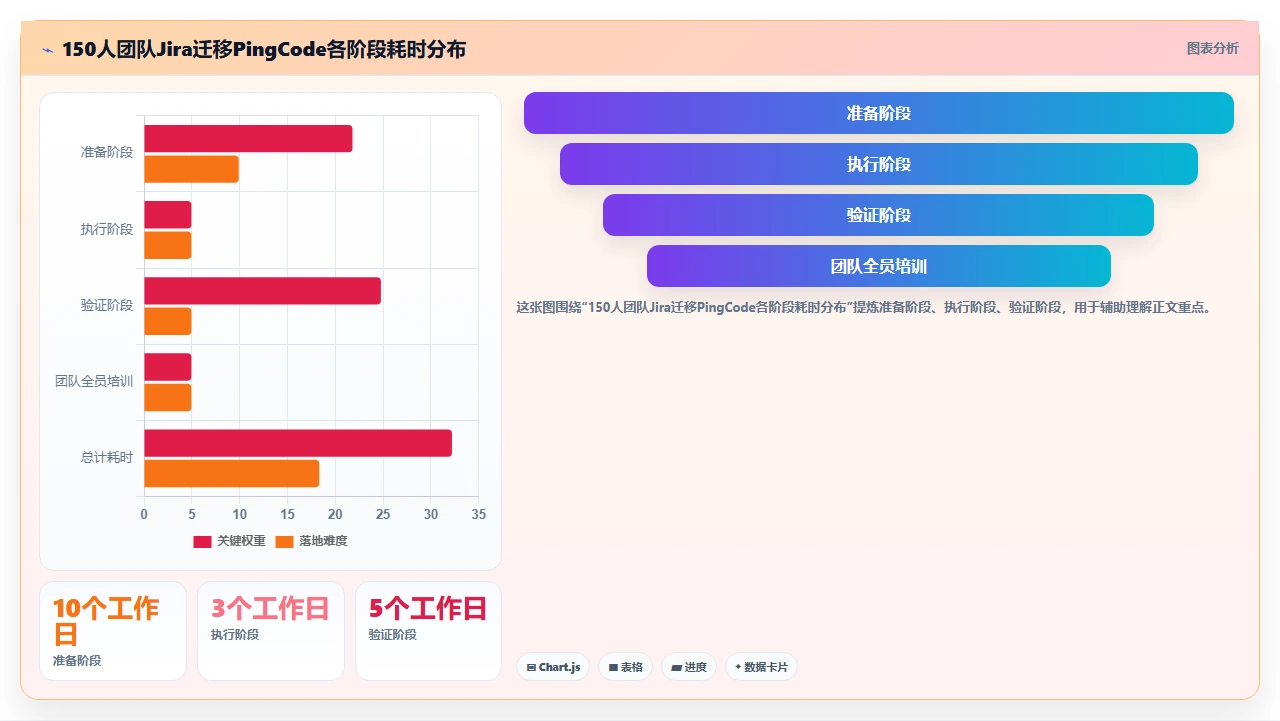Click the icon in the Chart.js tag

click(x=531, y=667)
